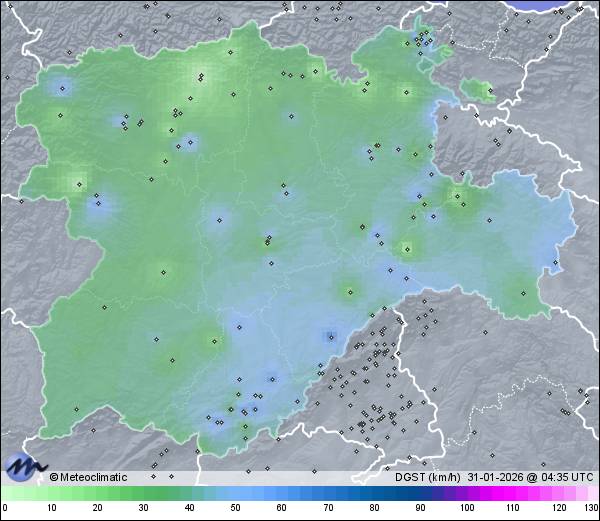Image resolution: width=600 pixels, height=521 pixels.
Task: Select the 70 km/h legend label
Action: [x=327, y=509]
